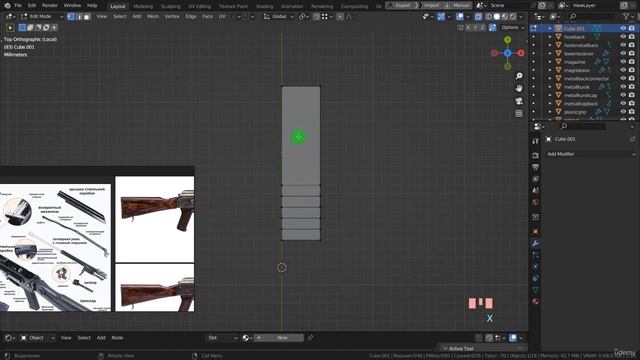
Task: Hide hookback object in viewport
Action: coord(623,37)
